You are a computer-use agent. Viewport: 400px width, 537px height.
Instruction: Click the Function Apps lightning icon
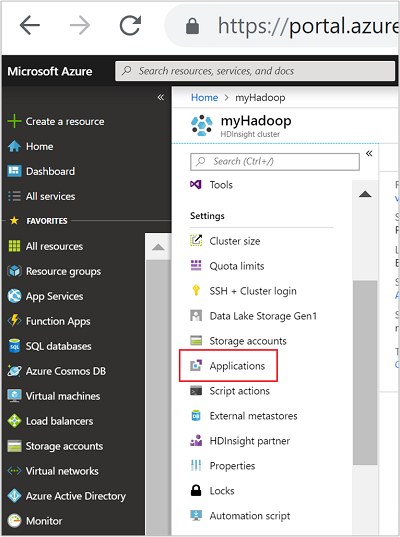tap(14, 321)
